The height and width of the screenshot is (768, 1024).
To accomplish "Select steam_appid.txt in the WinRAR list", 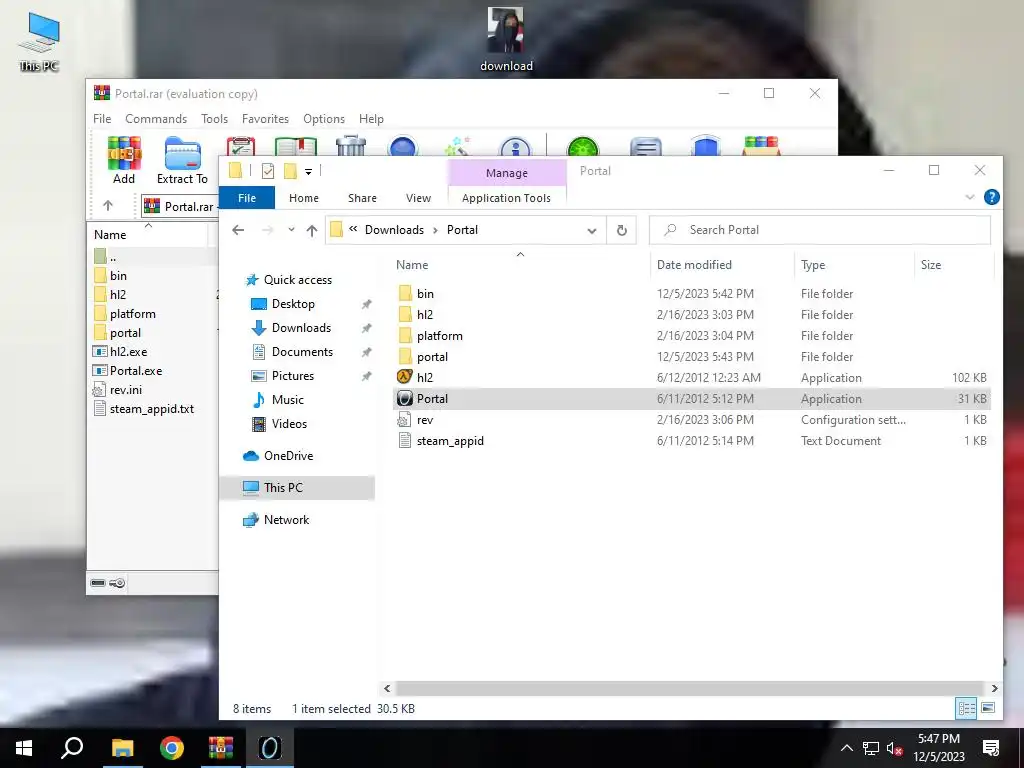I will tap(144, 409).
